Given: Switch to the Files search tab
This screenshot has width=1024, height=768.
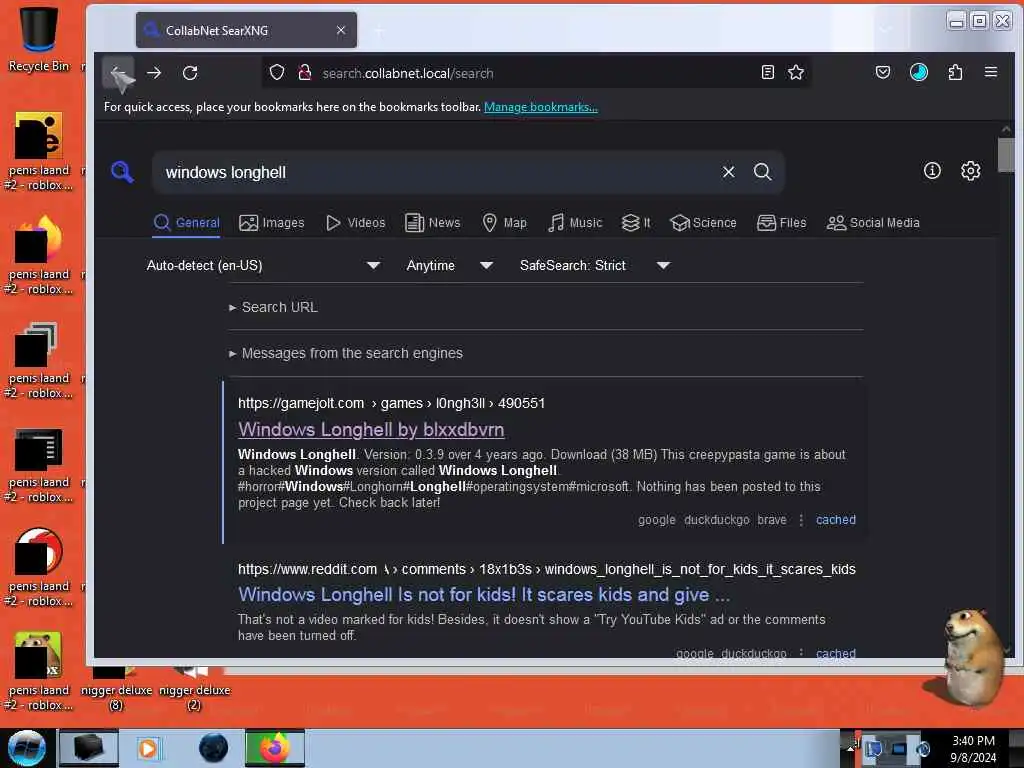Looking at the screenshot, I should [x=782, y=223].
